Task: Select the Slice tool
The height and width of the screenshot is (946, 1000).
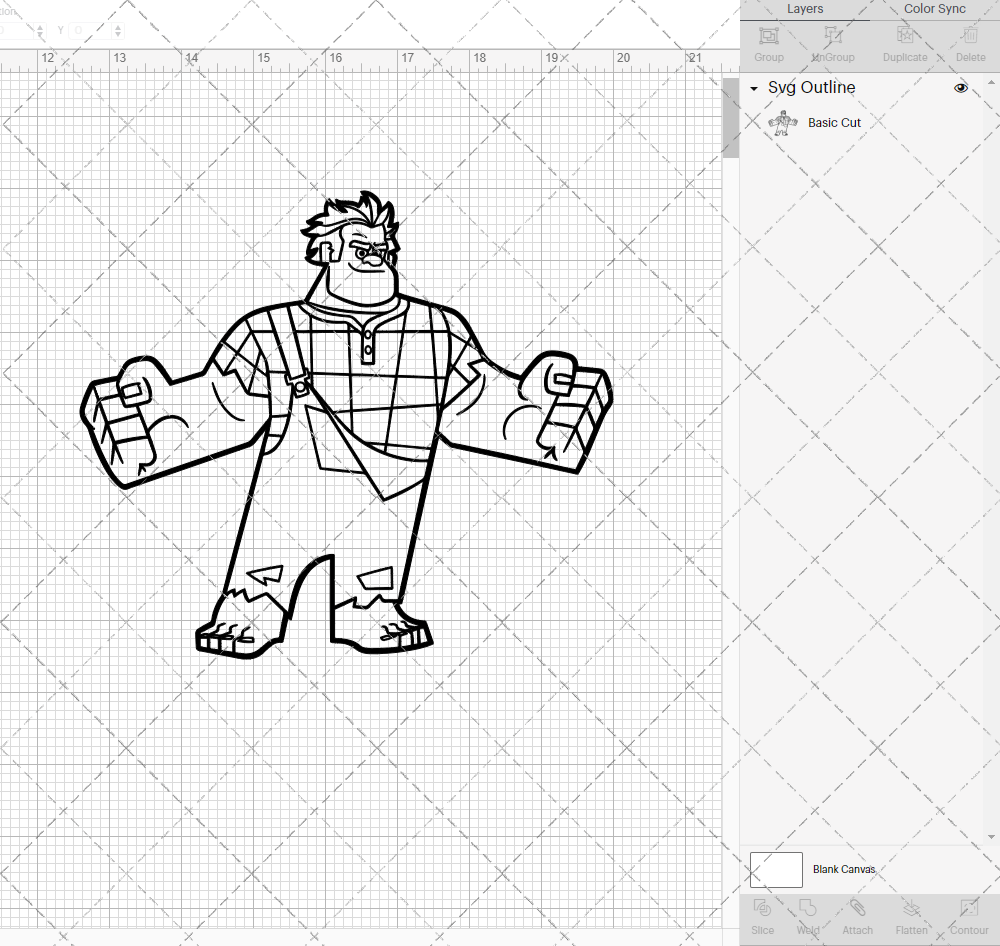Action: (x=762, y=915)
